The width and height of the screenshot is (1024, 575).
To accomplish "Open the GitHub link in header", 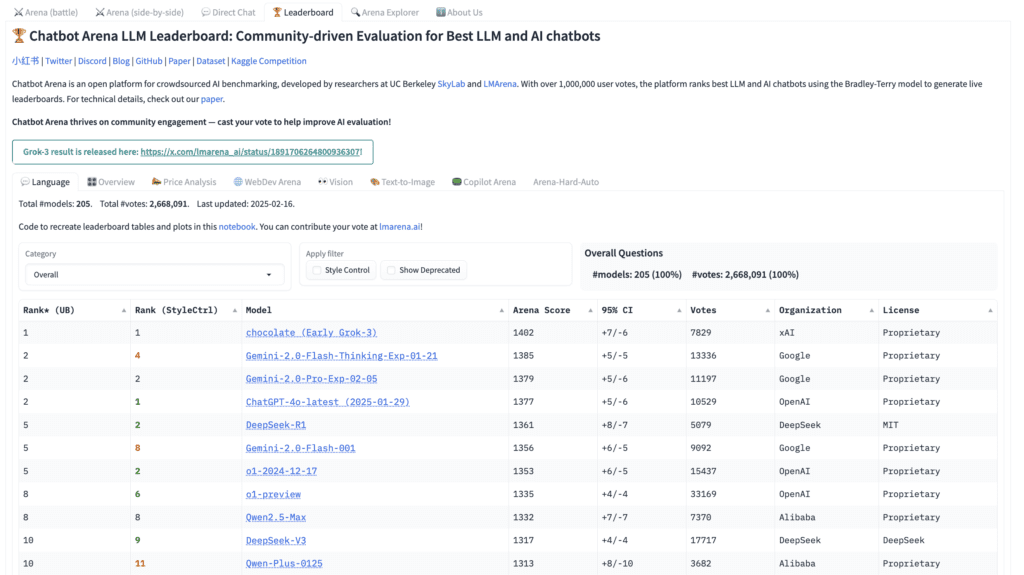I will click(149, 61).
